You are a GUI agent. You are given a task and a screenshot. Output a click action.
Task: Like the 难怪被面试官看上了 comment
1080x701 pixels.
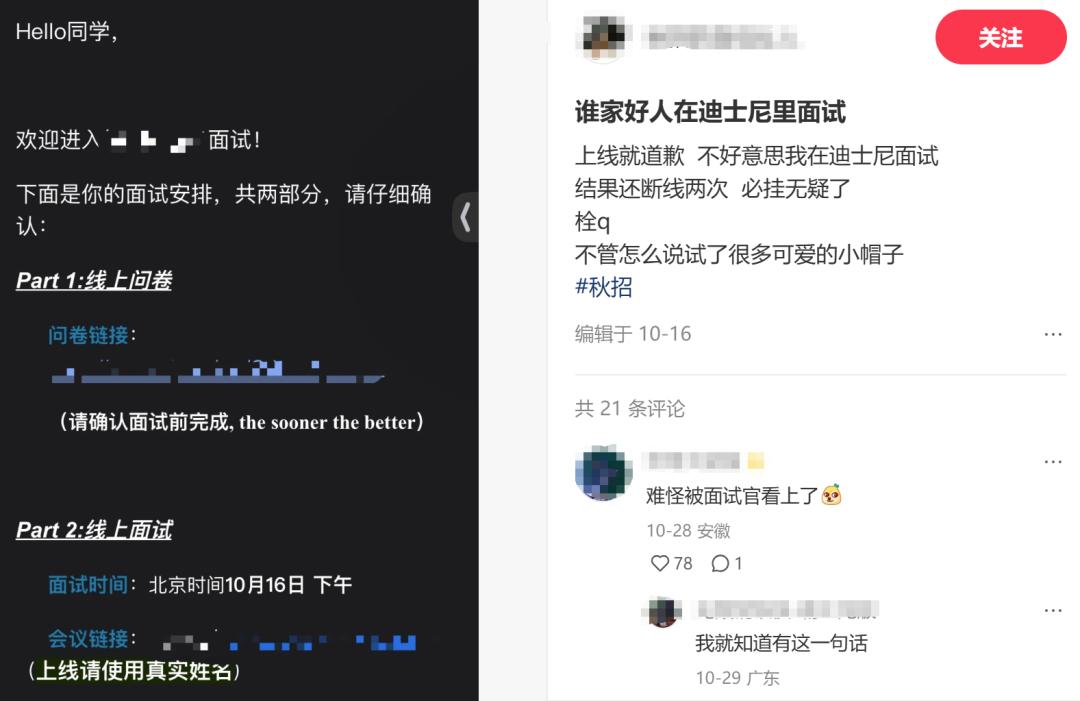[660, 563]
